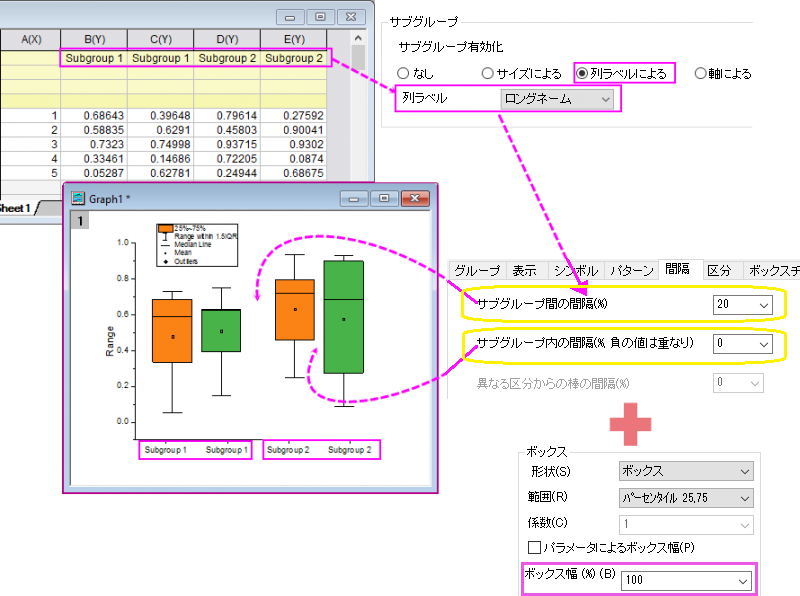This screenshot has height=596, width=800.
Task: Click the Graph1 window title bar icon
Action: 77,198
